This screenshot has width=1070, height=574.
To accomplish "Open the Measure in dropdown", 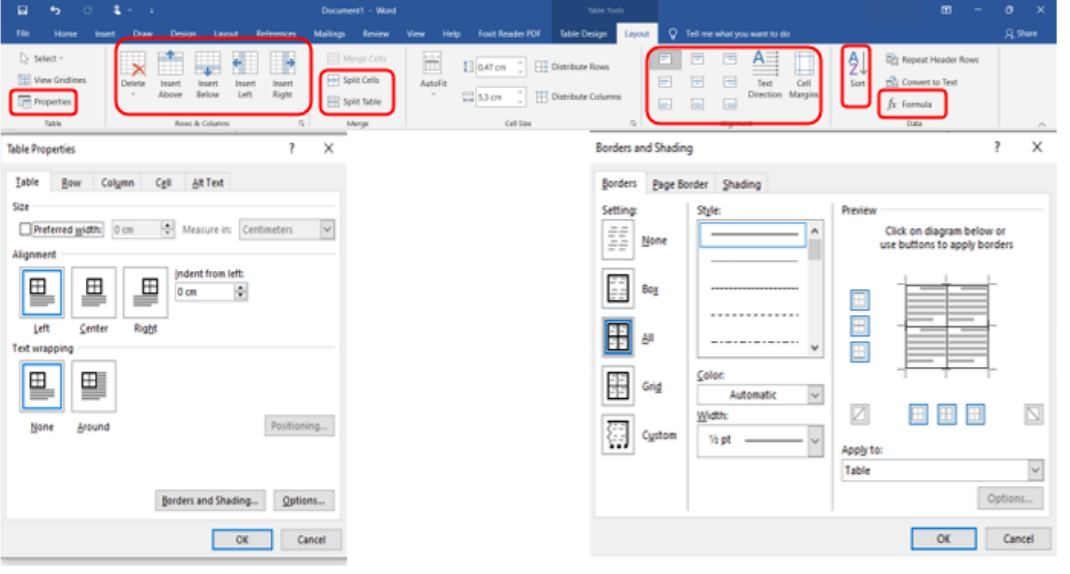I will 327,229.
